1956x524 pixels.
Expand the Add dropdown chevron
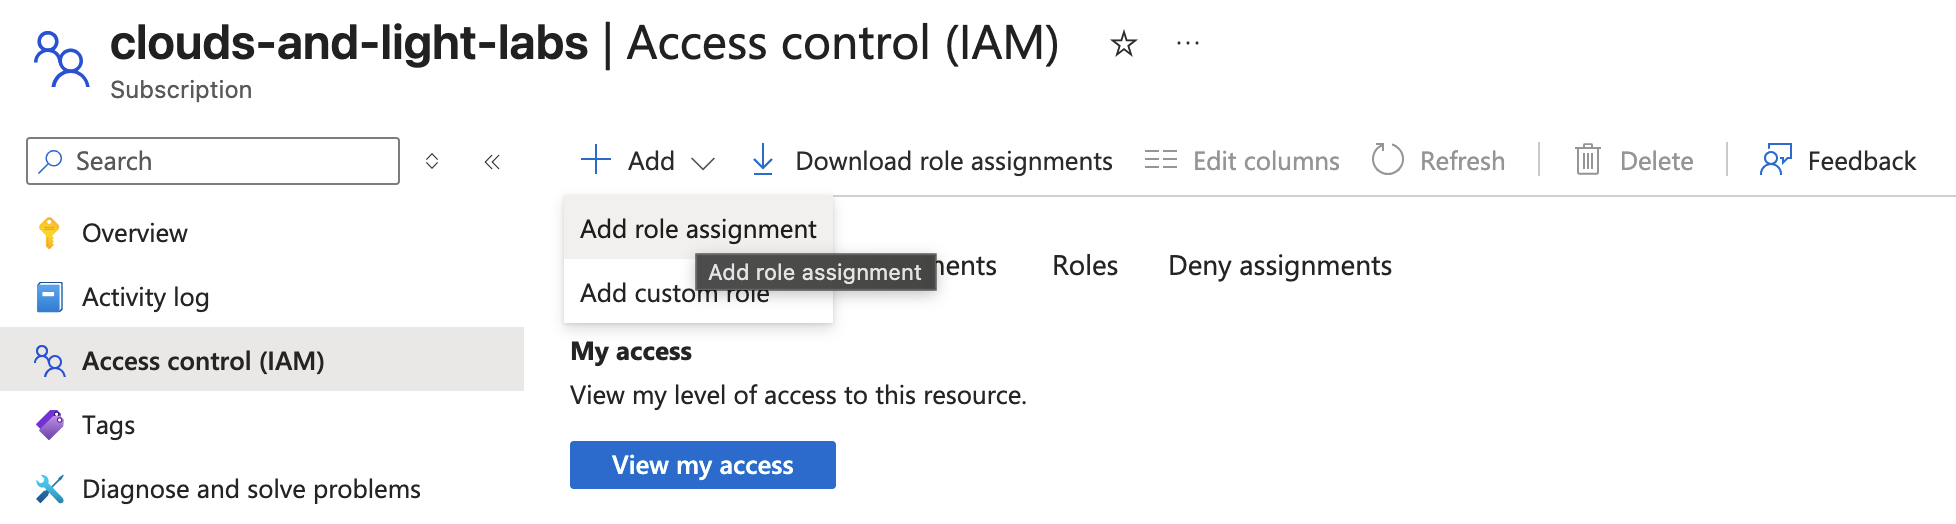point(703,163)
